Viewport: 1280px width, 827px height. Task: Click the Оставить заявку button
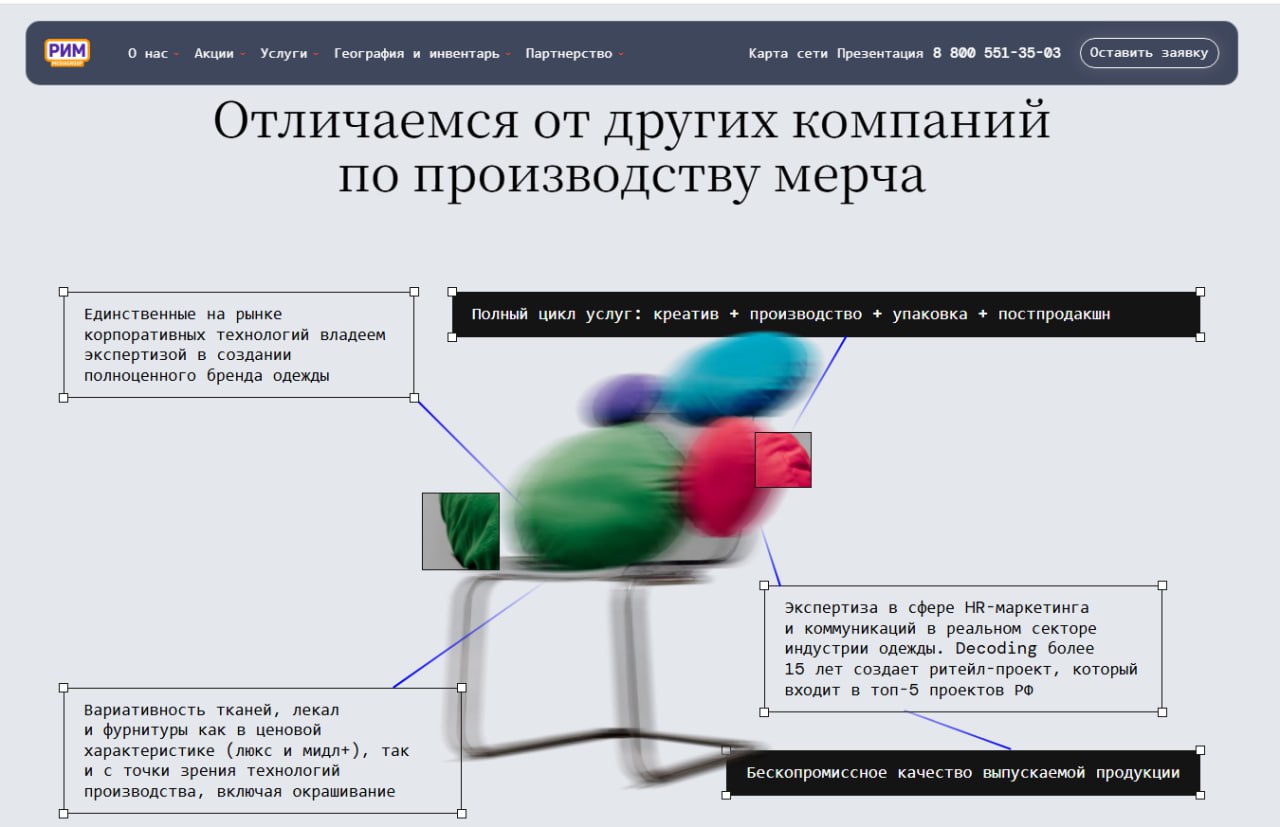point(1149,53)
